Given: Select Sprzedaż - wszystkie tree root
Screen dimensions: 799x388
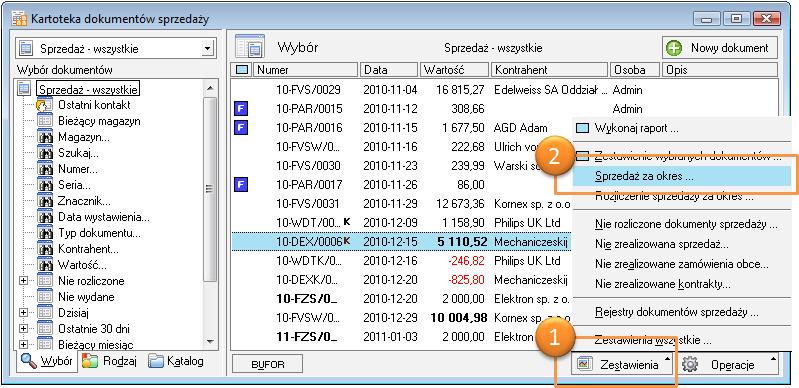Looking at the screenshot, I should coord(88,89).
